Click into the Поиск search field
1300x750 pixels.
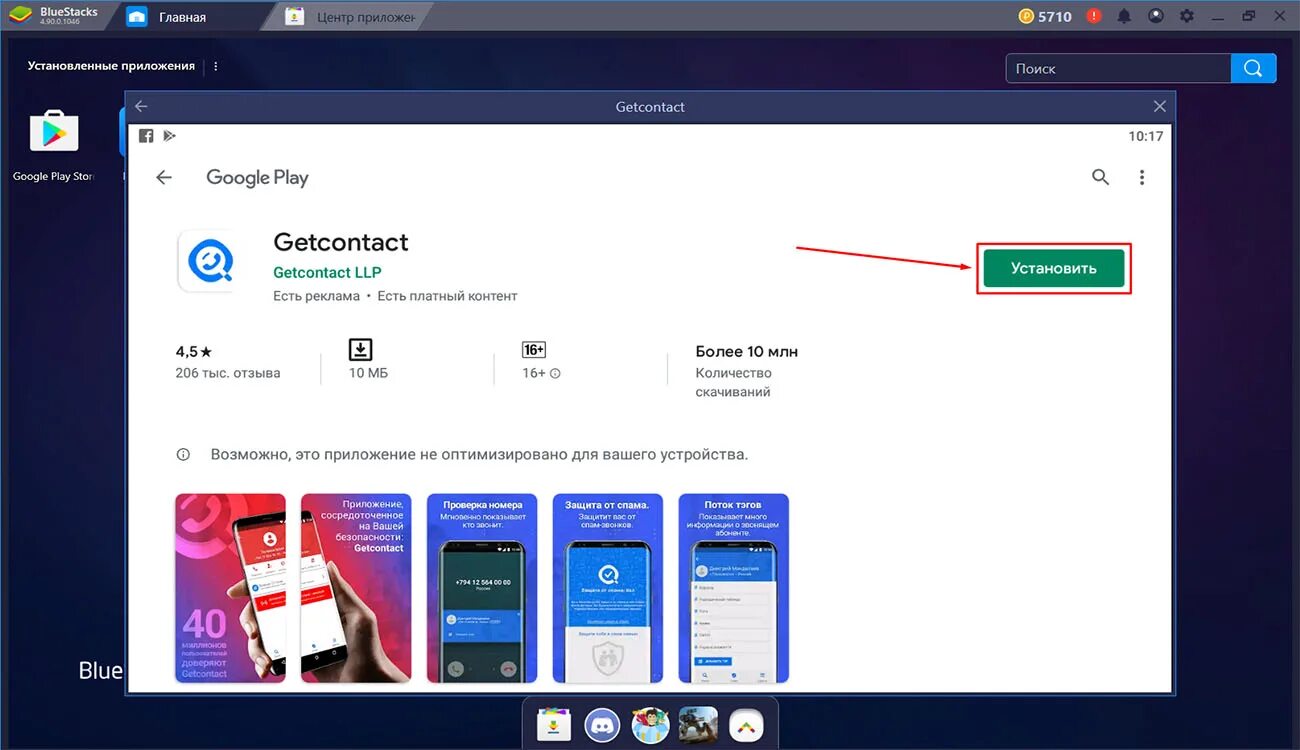pos(1118,68)
